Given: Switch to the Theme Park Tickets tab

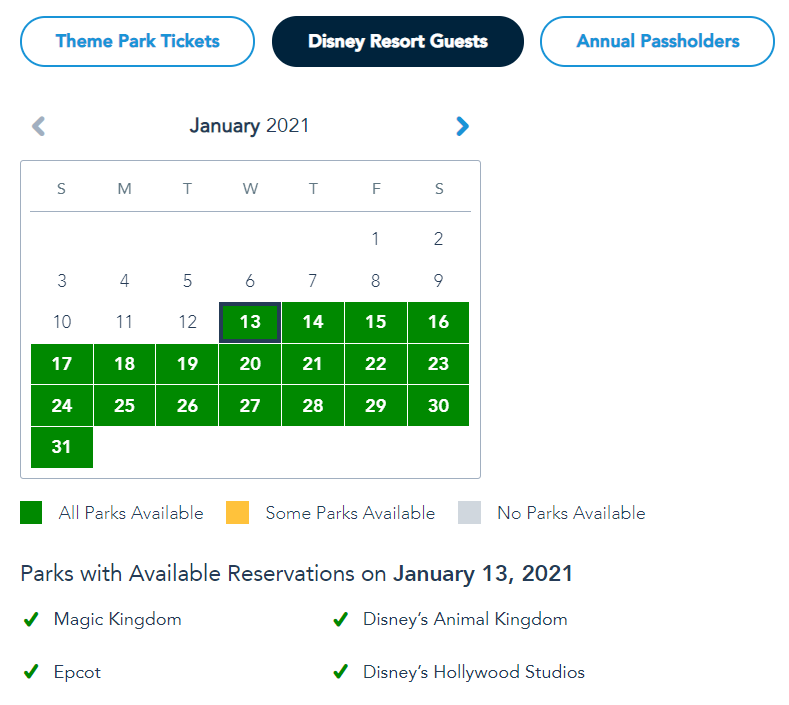Looking at the screenshot, I should pos(138,42).
